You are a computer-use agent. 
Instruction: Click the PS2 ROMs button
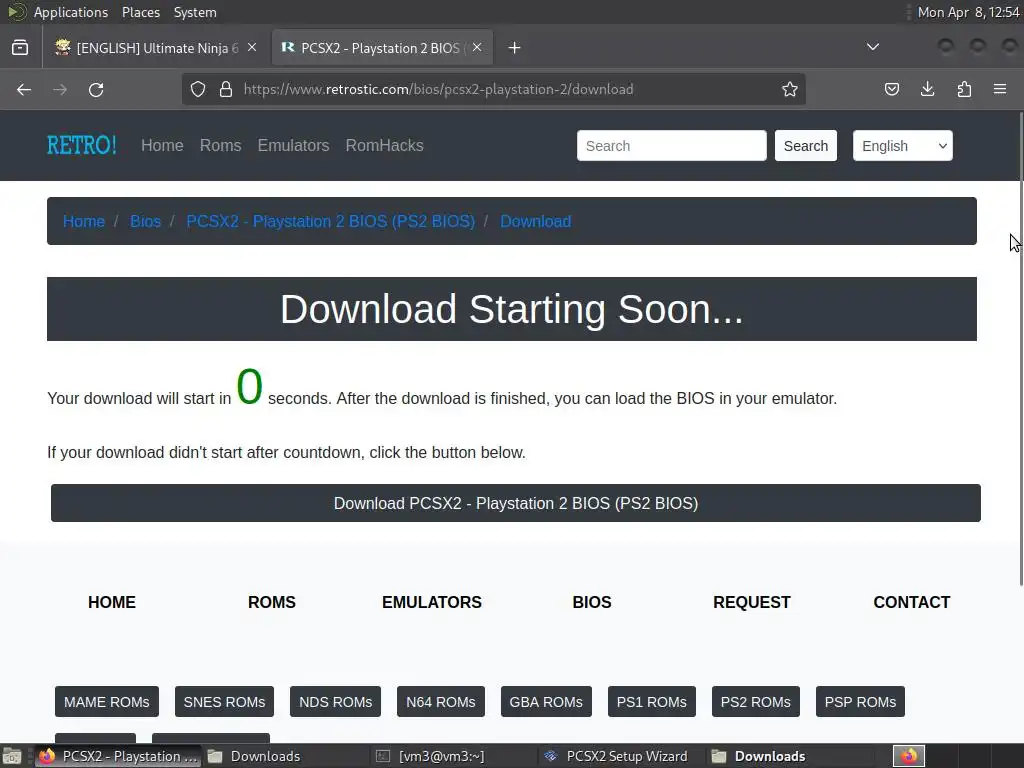pos(756,701)
